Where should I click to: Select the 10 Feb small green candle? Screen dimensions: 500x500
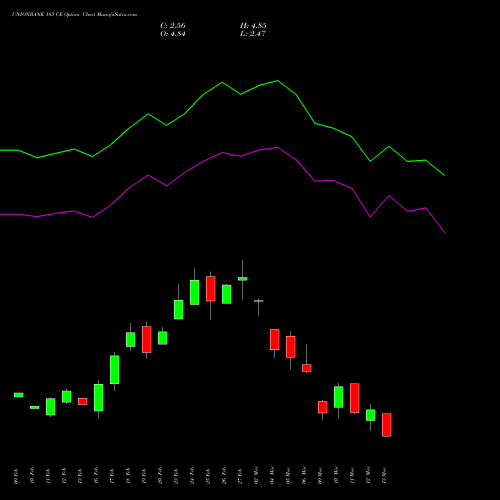[x=35, y=407]
